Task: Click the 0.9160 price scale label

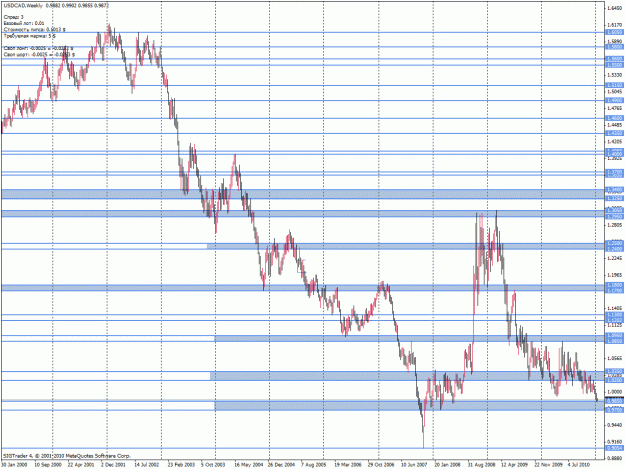Action: 615,442
